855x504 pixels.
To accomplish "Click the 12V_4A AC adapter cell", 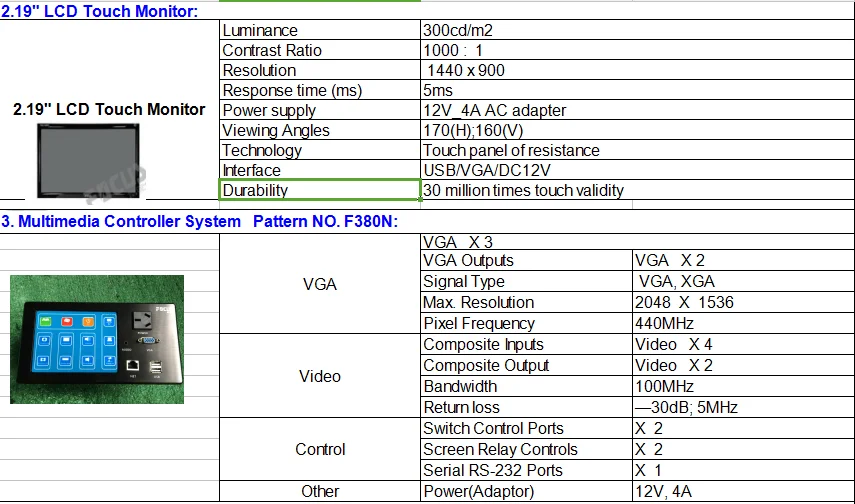I will [637, 110].
